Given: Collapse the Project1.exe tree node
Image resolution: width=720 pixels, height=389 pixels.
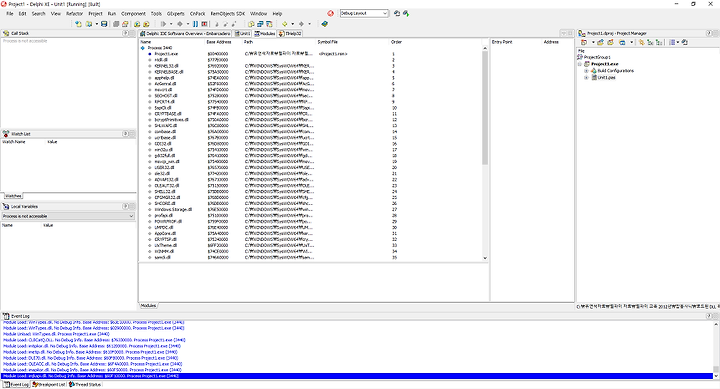Looking at the screenshot, I should point(579,64).
